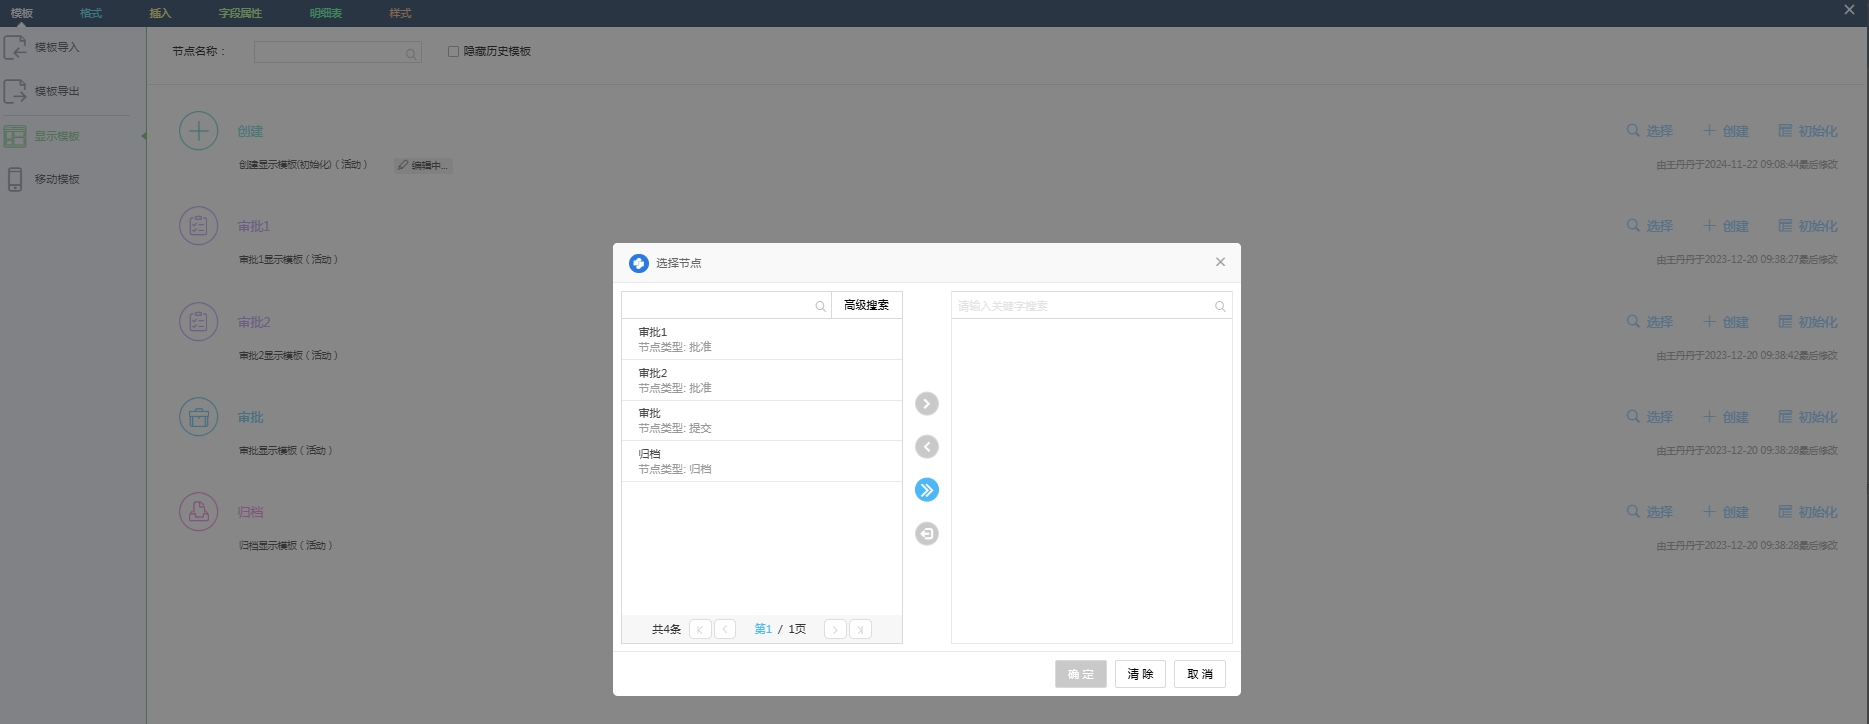Image resolution: width=1869 pixels, height=724 pixels.
Task: Switch to the 字段属性 tab
Action: 240,13
